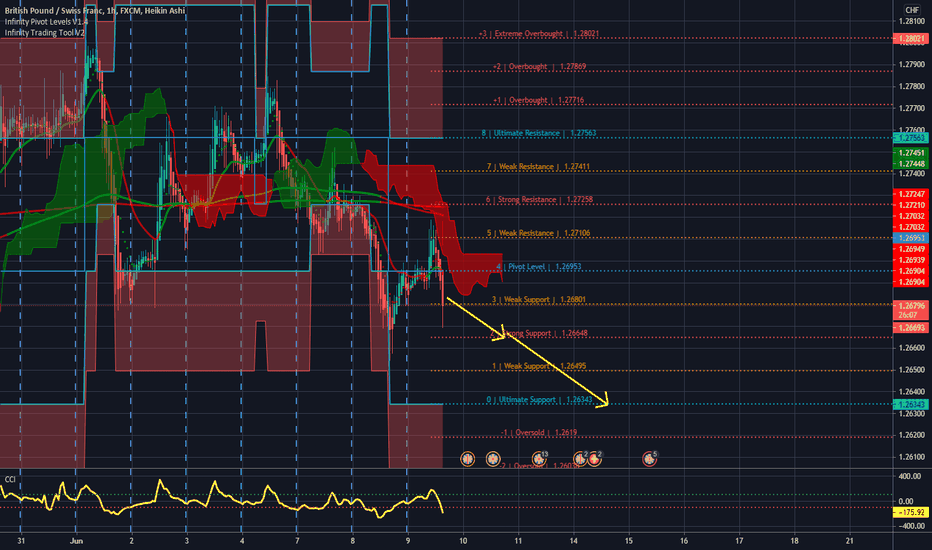This screenshot has height=550, width=932.
Task: Click the teal 1.26343 price axis tag
Action: click(911, 404)
